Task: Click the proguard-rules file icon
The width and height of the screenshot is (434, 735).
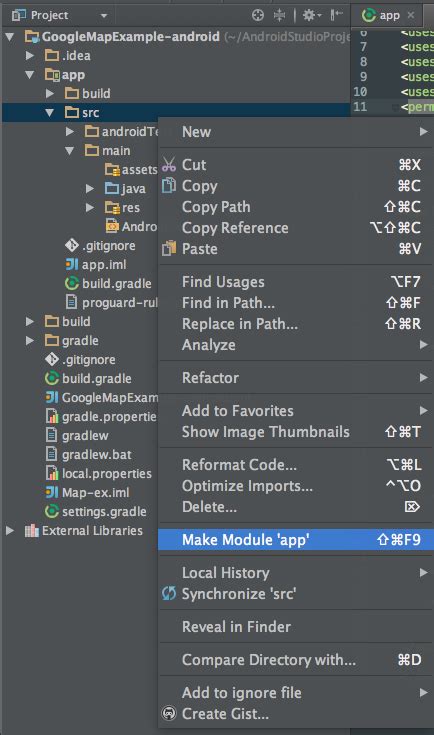Action: click(71, 302)
